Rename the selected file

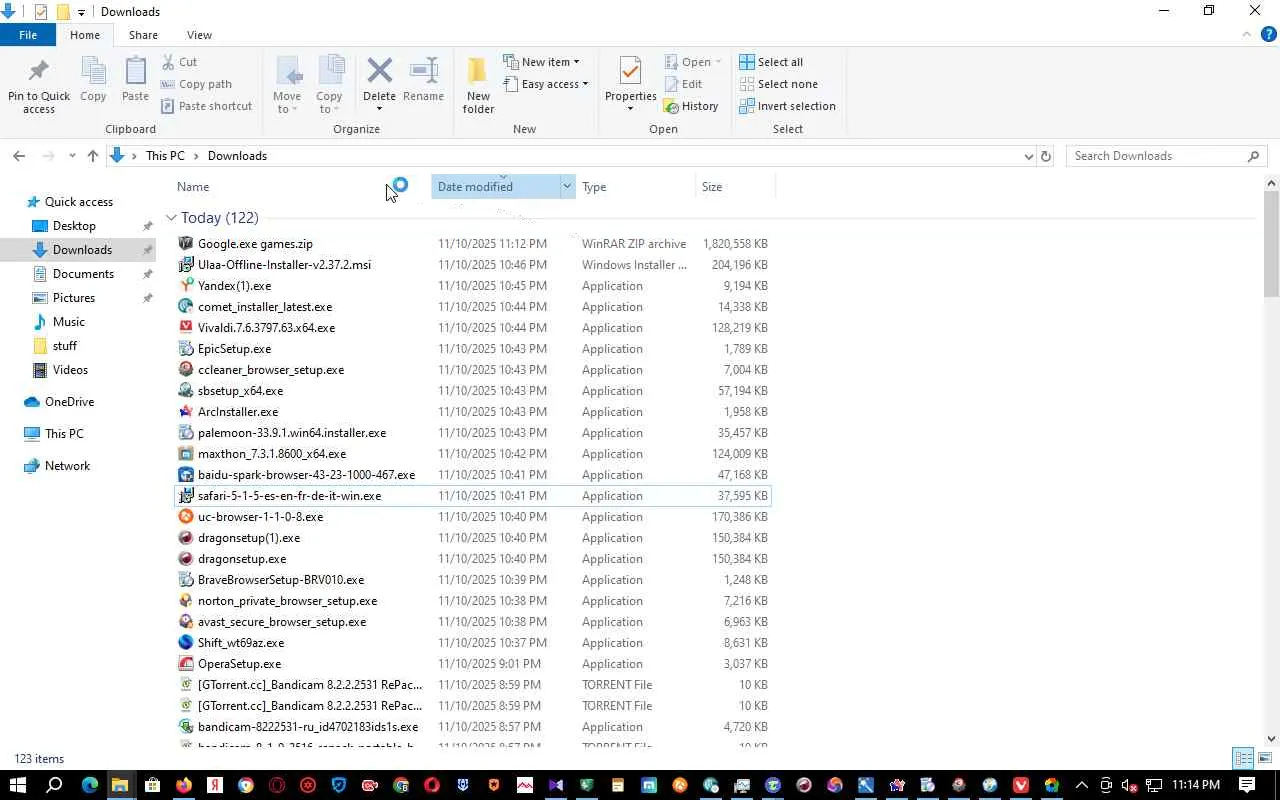click(423, 80)
